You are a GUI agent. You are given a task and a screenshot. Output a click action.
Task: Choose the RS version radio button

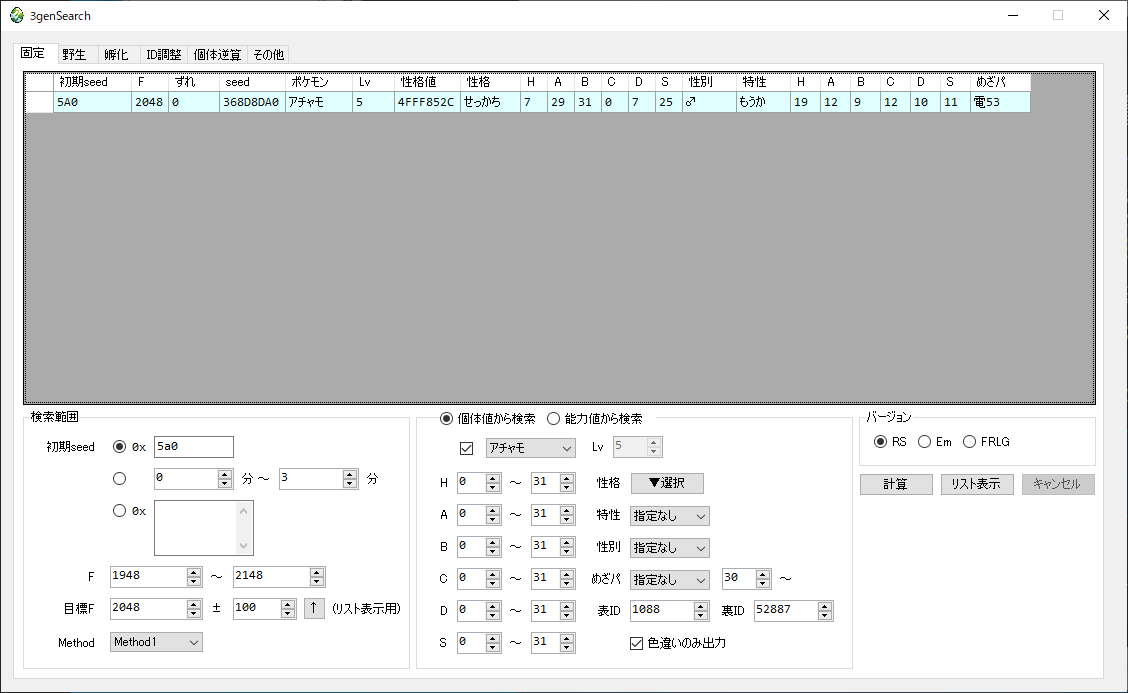880,442
